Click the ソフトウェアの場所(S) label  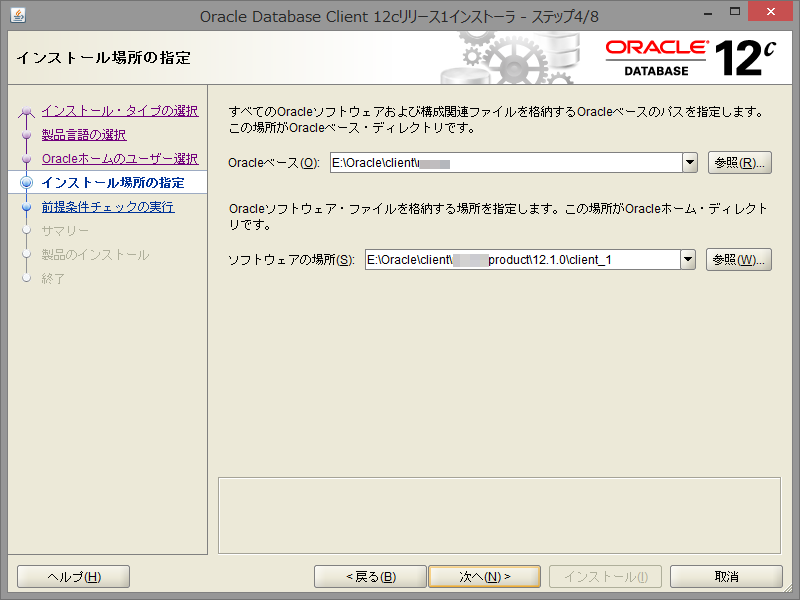pyautogui.click(x=291, y=260)
